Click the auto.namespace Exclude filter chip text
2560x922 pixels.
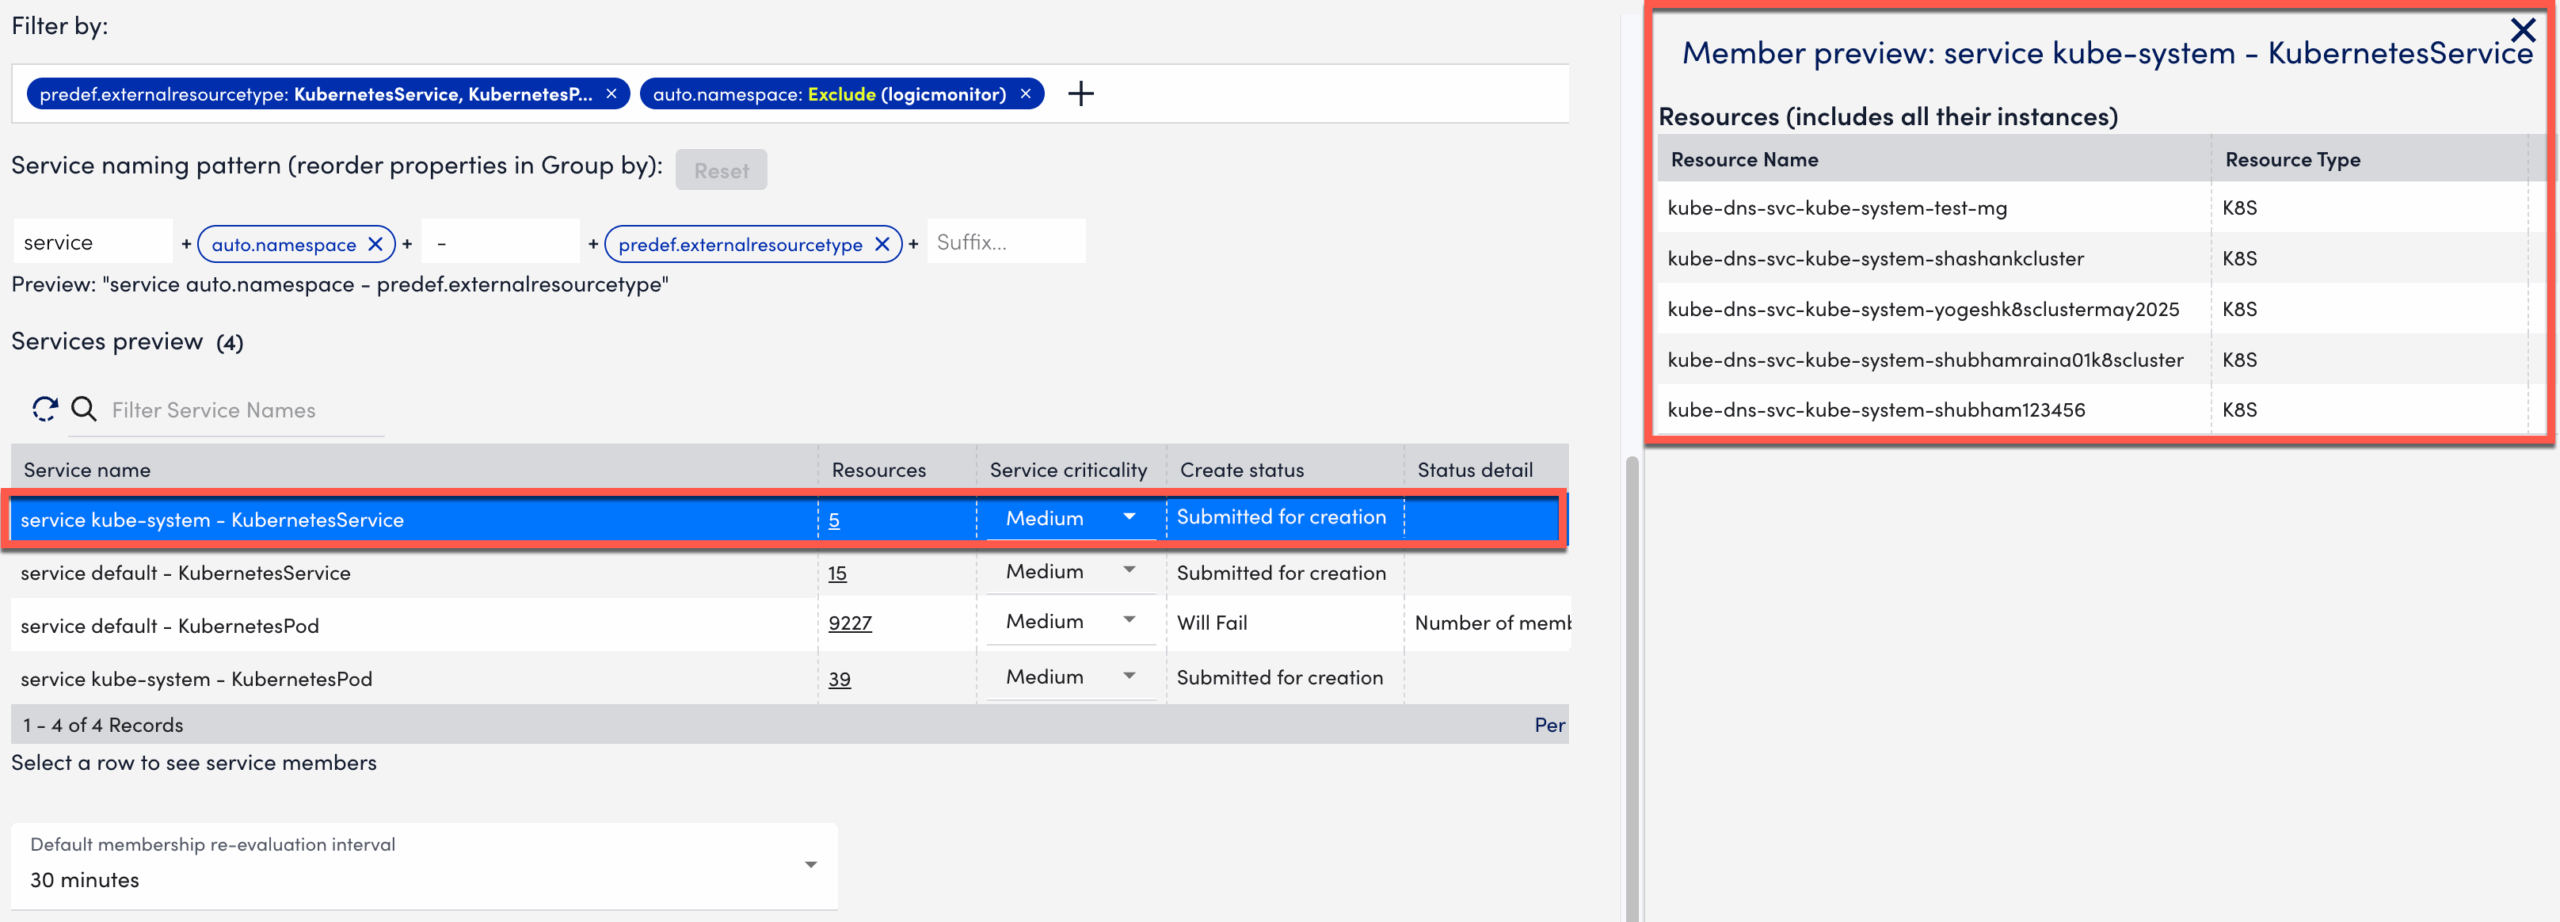(829, 94)
